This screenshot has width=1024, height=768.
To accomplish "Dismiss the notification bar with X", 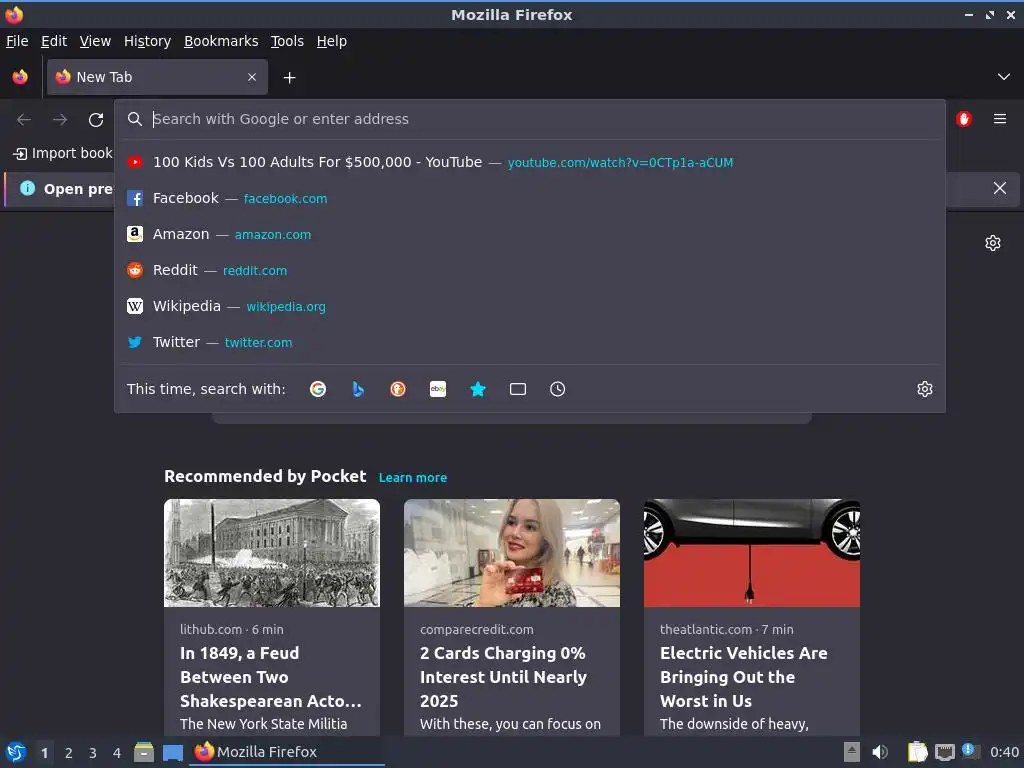I will click(x=1000, y=188).
